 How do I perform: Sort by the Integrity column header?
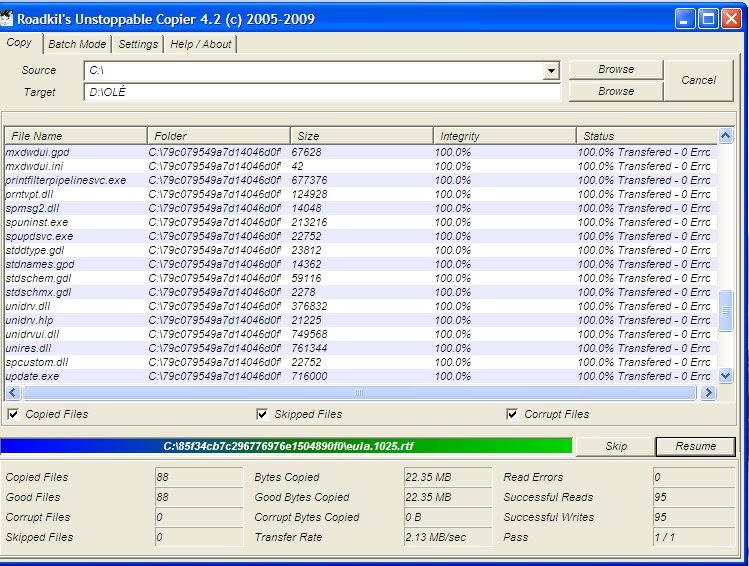(504, 136)
